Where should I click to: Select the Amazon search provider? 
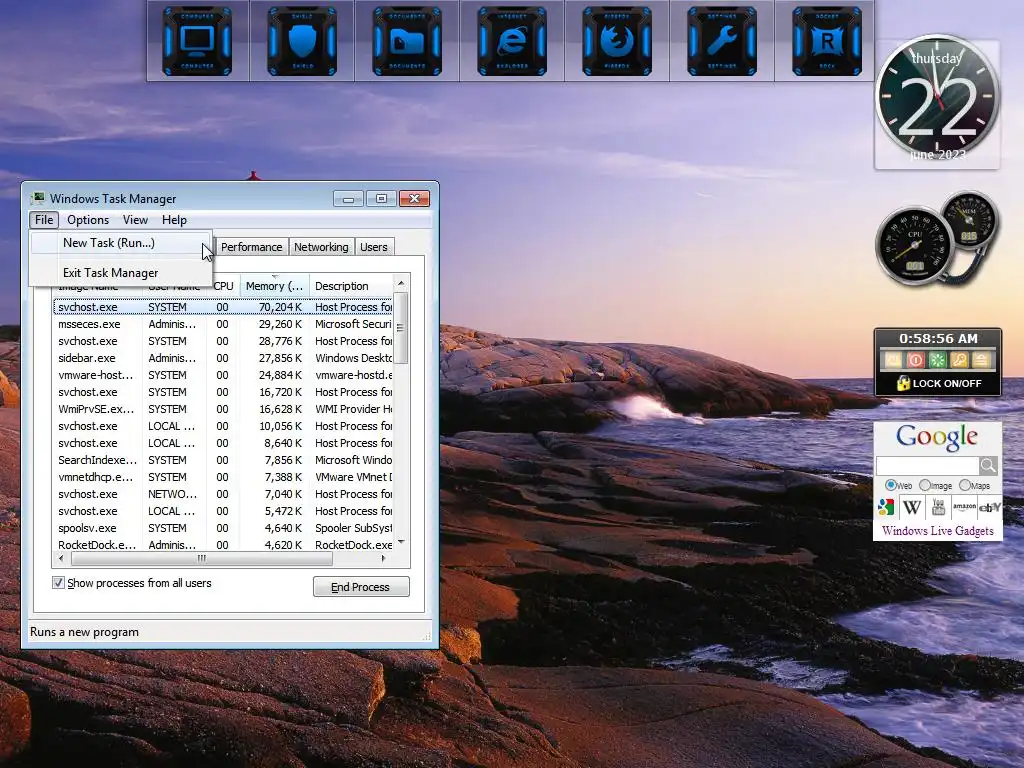click(964, 507)
